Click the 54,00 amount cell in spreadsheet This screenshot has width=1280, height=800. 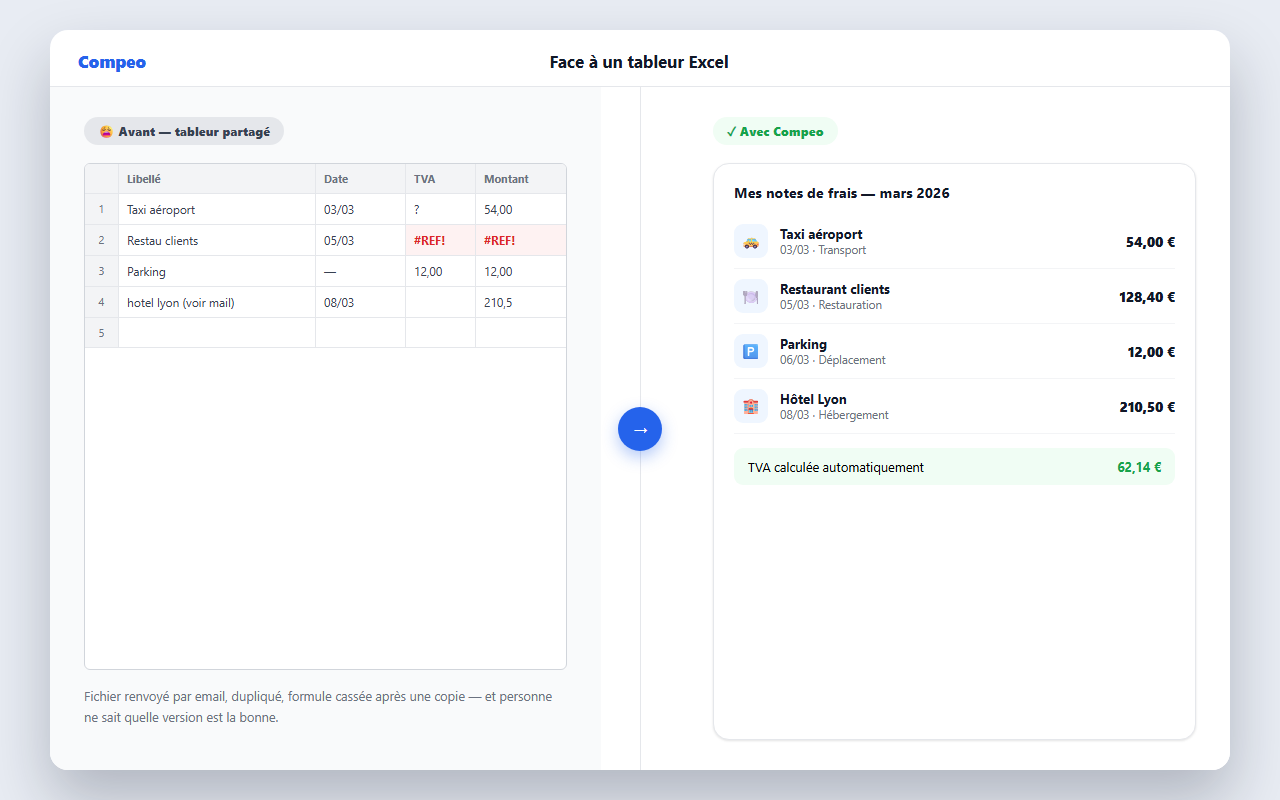point(521,210)
